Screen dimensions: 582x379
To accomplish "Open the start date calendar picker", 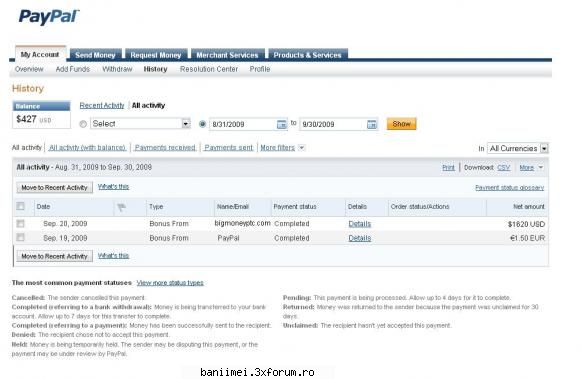I will tap(282, 124).
